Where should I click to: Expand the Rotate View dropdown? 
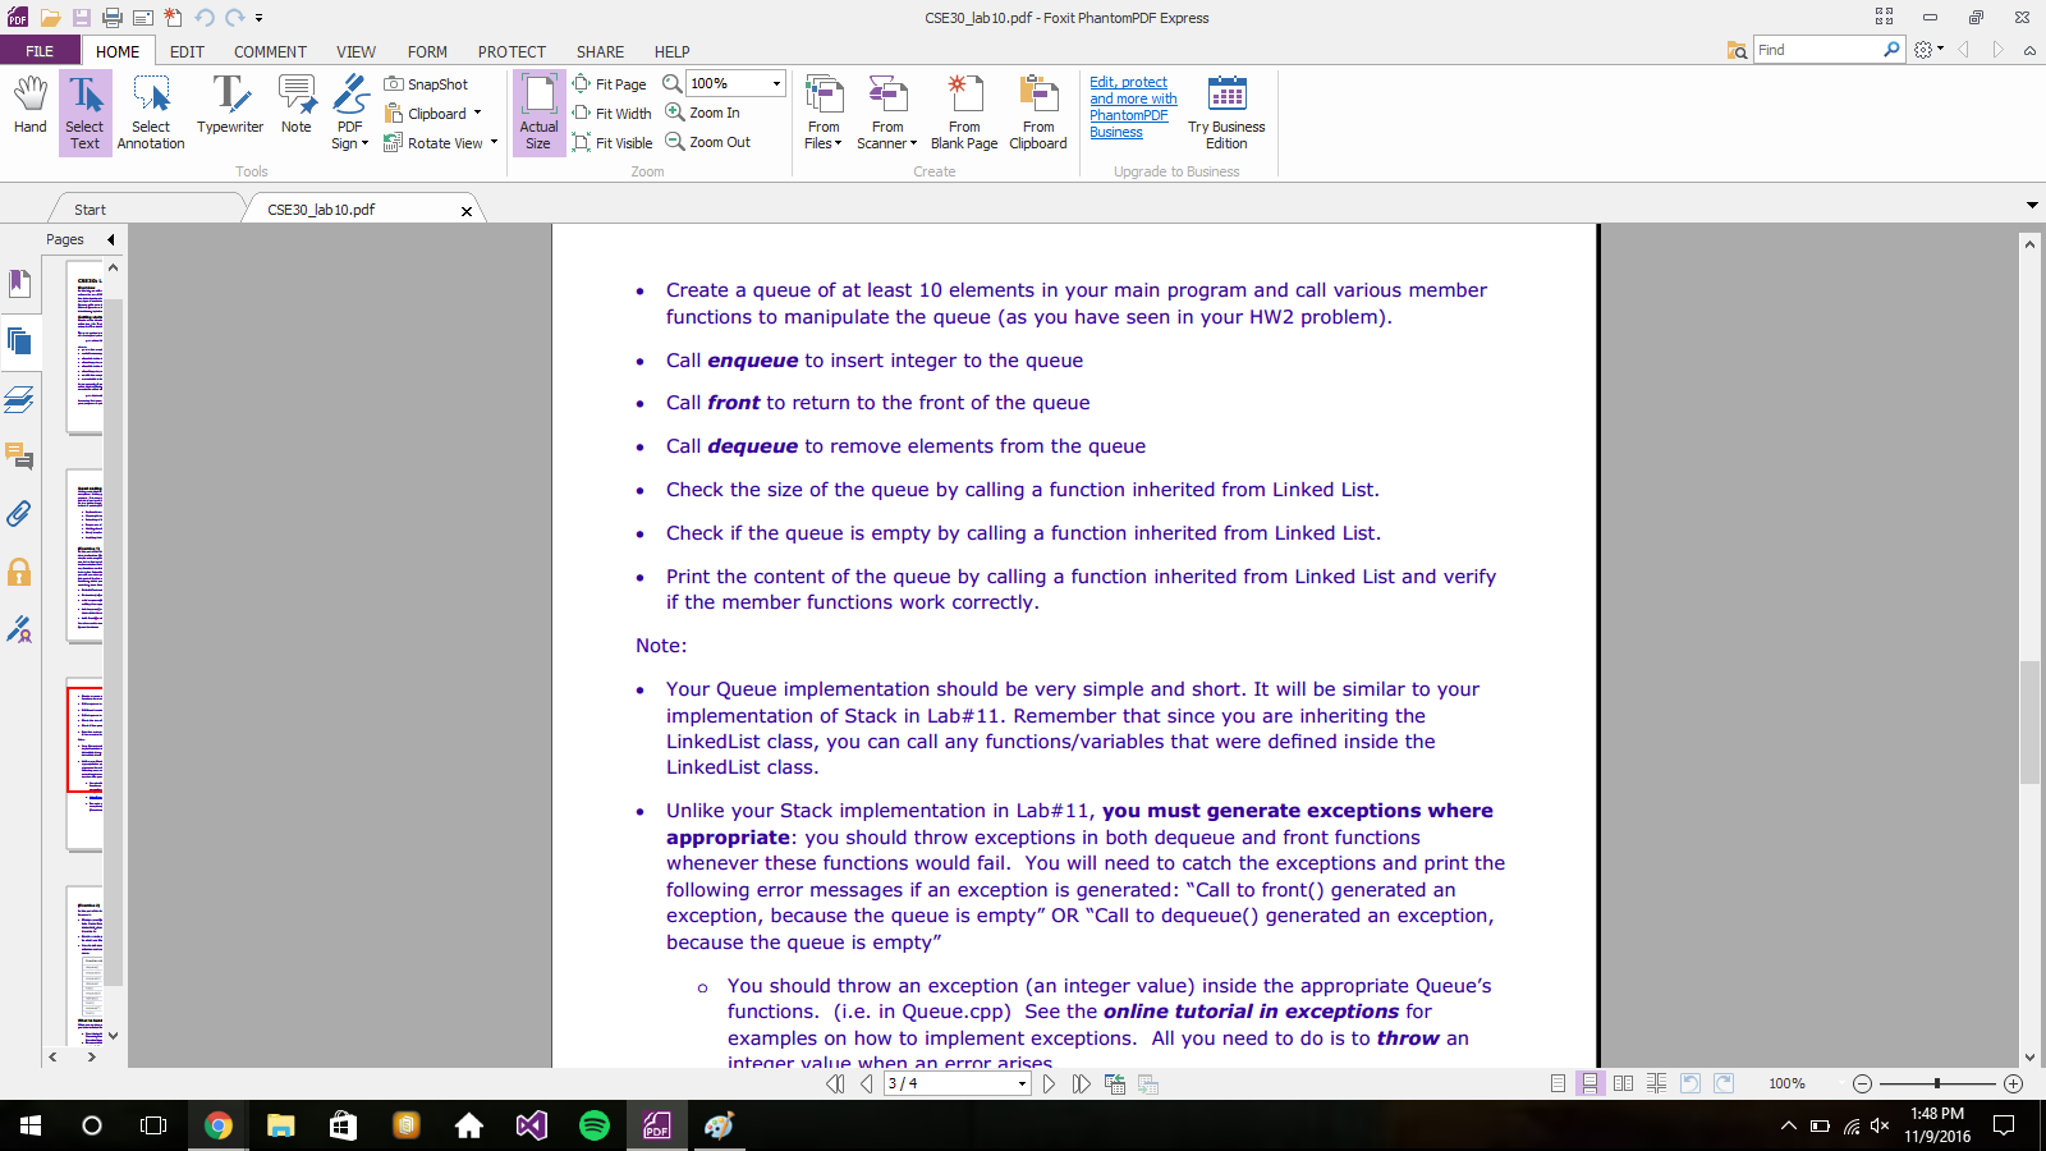pyautogui.click(x=494, y=142)
